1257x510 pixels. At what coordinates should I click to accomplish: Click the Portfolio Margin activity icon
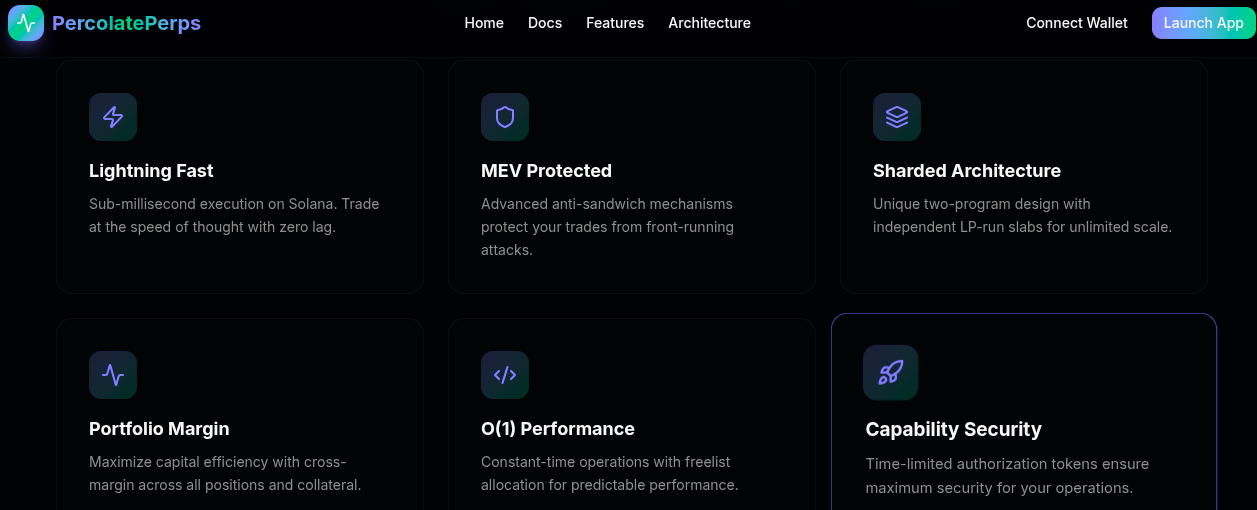click(113, 375)
